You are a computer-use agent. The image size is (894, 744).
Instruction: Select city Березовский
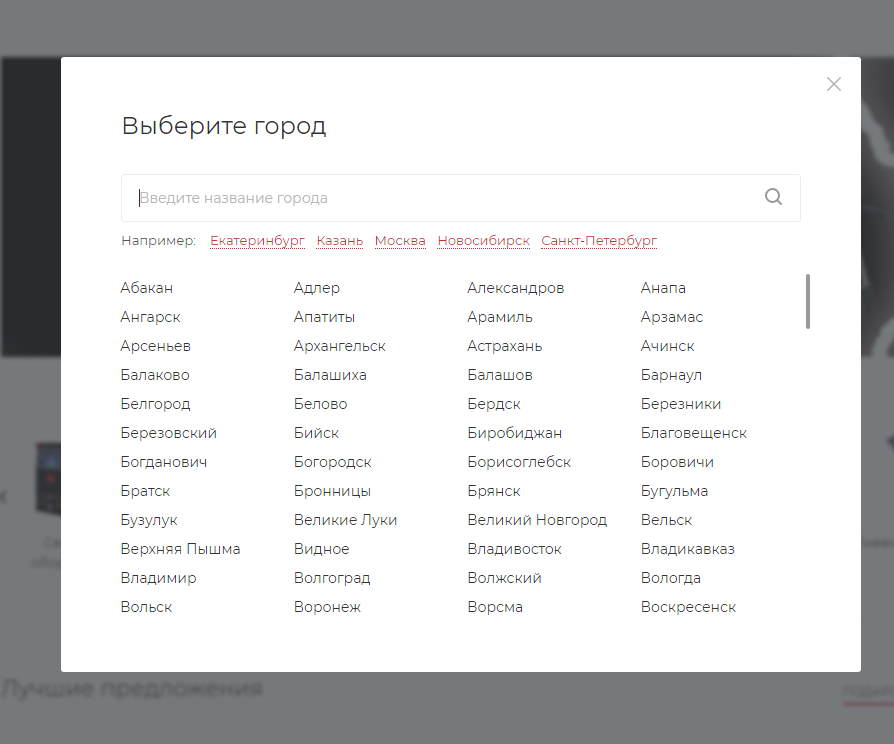tap(169, 433)
